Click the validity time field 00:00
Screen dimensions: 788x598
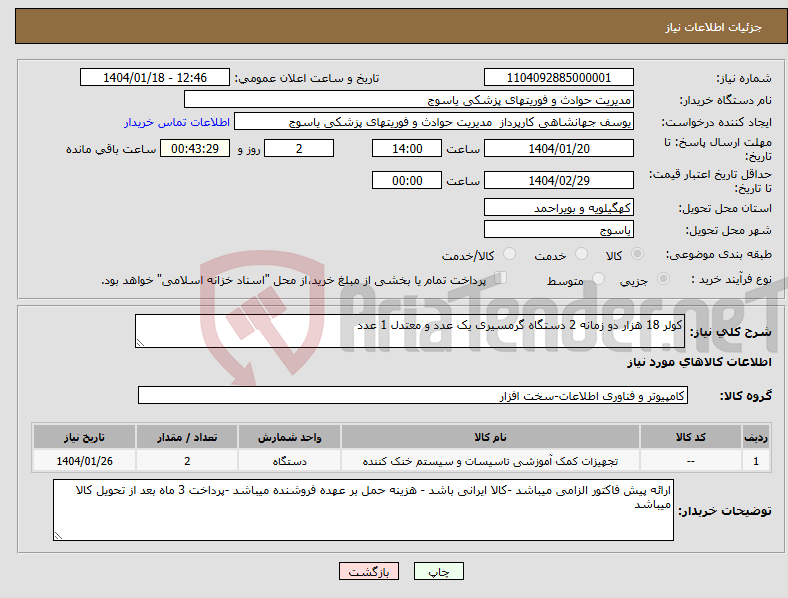(x=407, y=180)
